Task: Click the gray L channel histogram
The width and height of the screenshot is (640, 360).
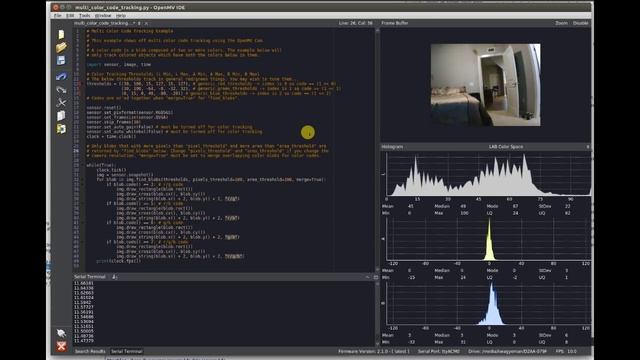Action: [x=489, y=175]
